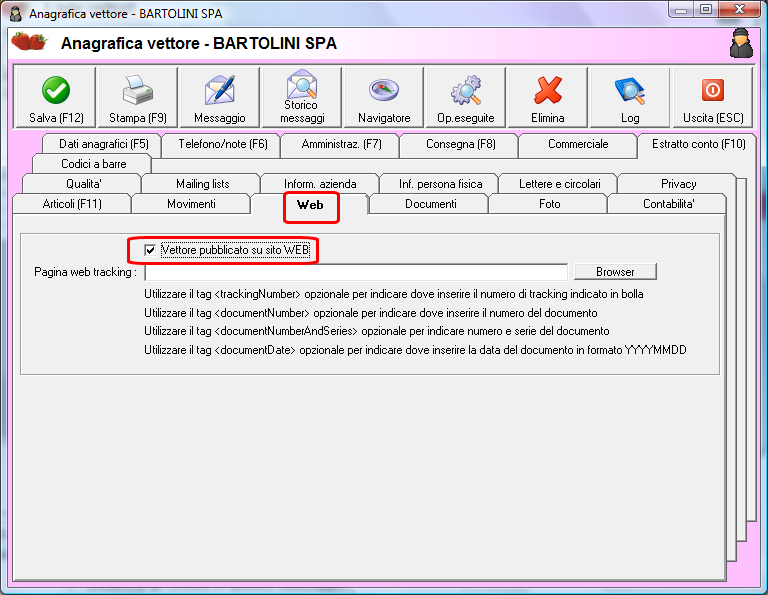The image size is (768, 595).
Task: Click the trackingNumber tag hint text
Action: (393, 294)
